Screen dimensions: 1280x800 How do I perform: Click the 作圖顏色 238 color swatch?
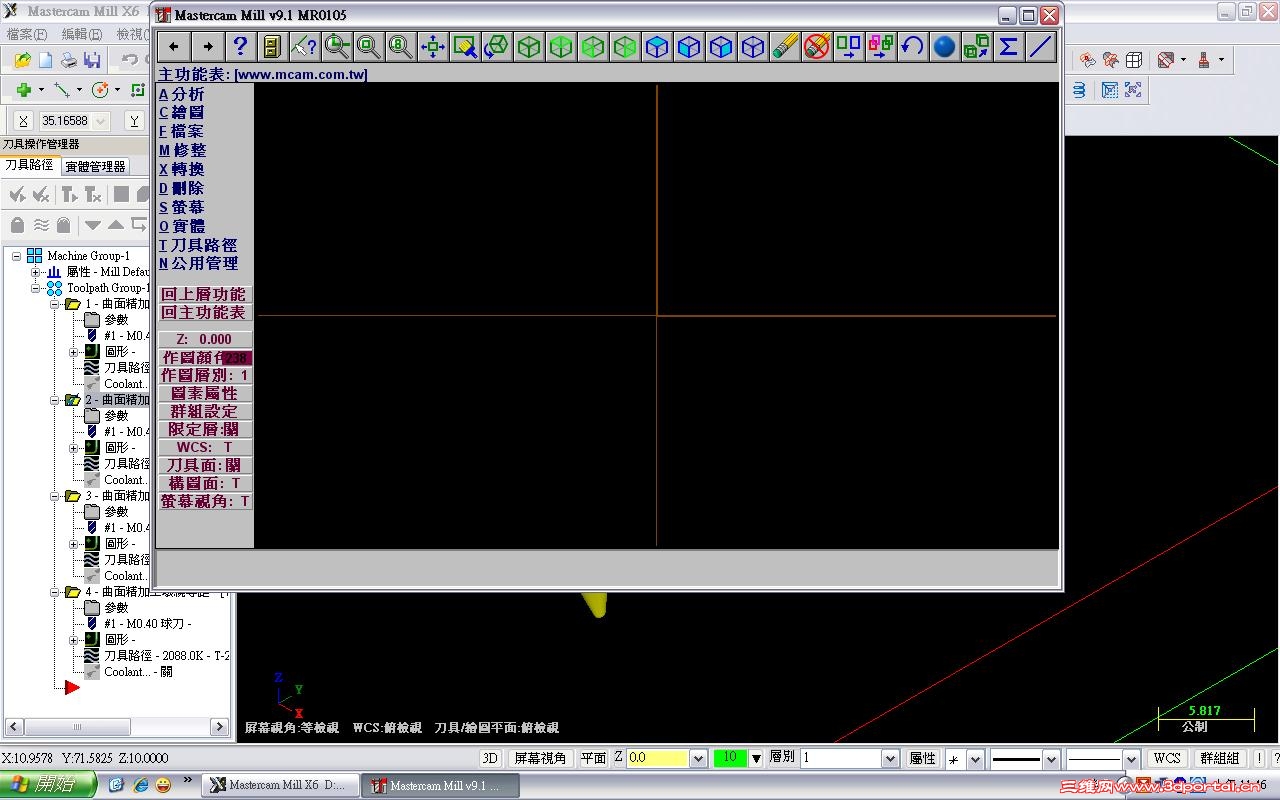coord(236,358)
